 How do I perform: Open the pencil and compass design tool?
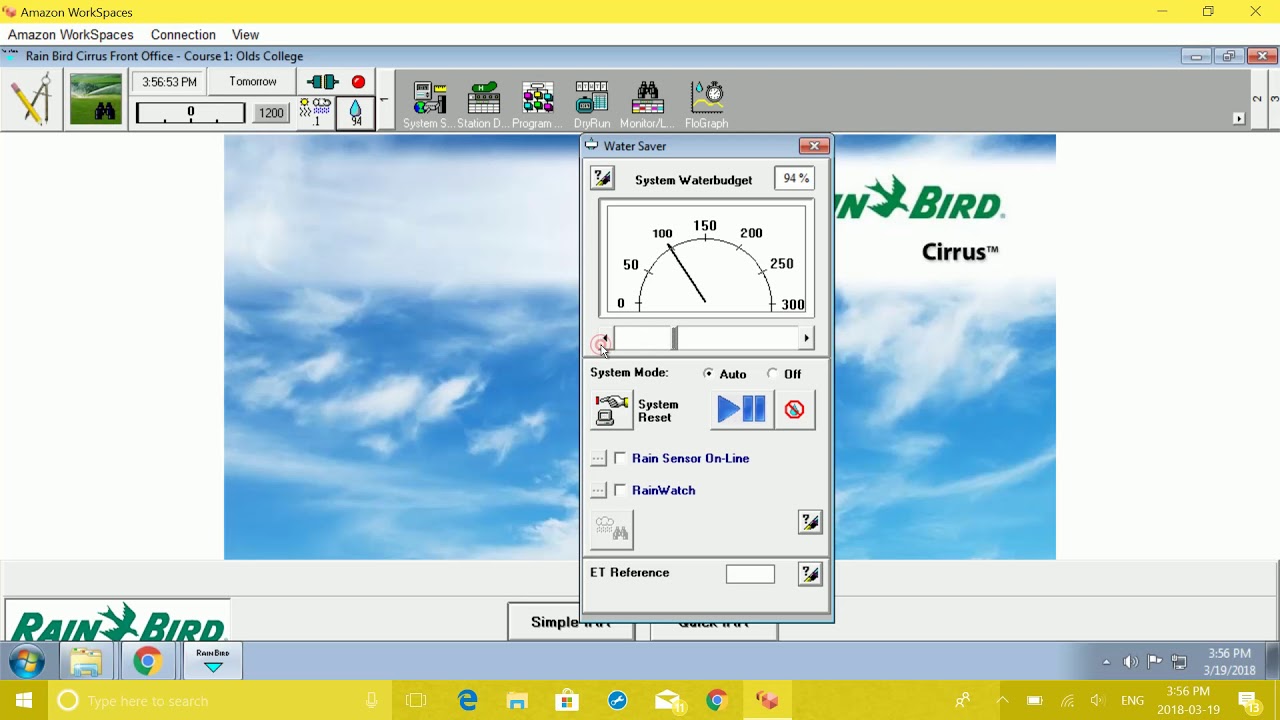pos(32,100)
